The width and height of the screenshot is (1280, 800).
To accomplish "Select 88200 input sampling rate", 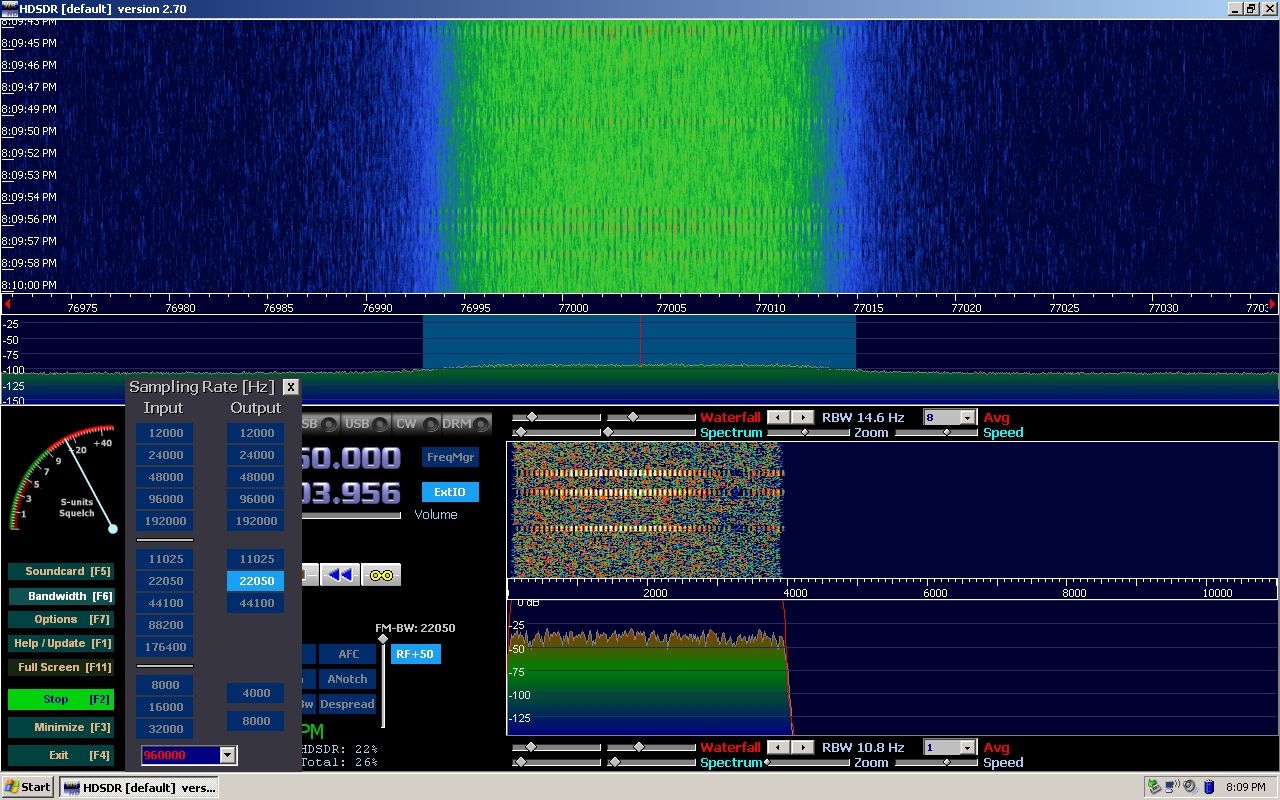I will 166,625.
